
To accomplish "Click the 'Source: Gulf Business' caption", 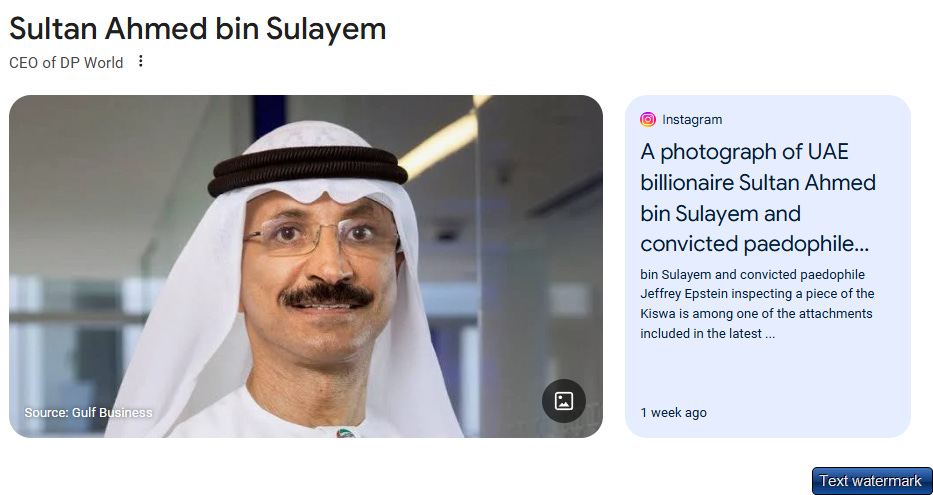I will pyautogui.click(x=88, y=412).
